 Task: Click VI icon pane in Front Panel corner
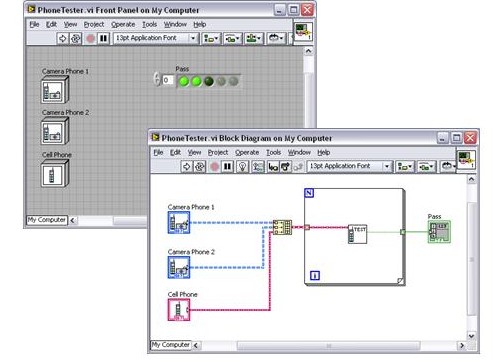click(303, 32)
